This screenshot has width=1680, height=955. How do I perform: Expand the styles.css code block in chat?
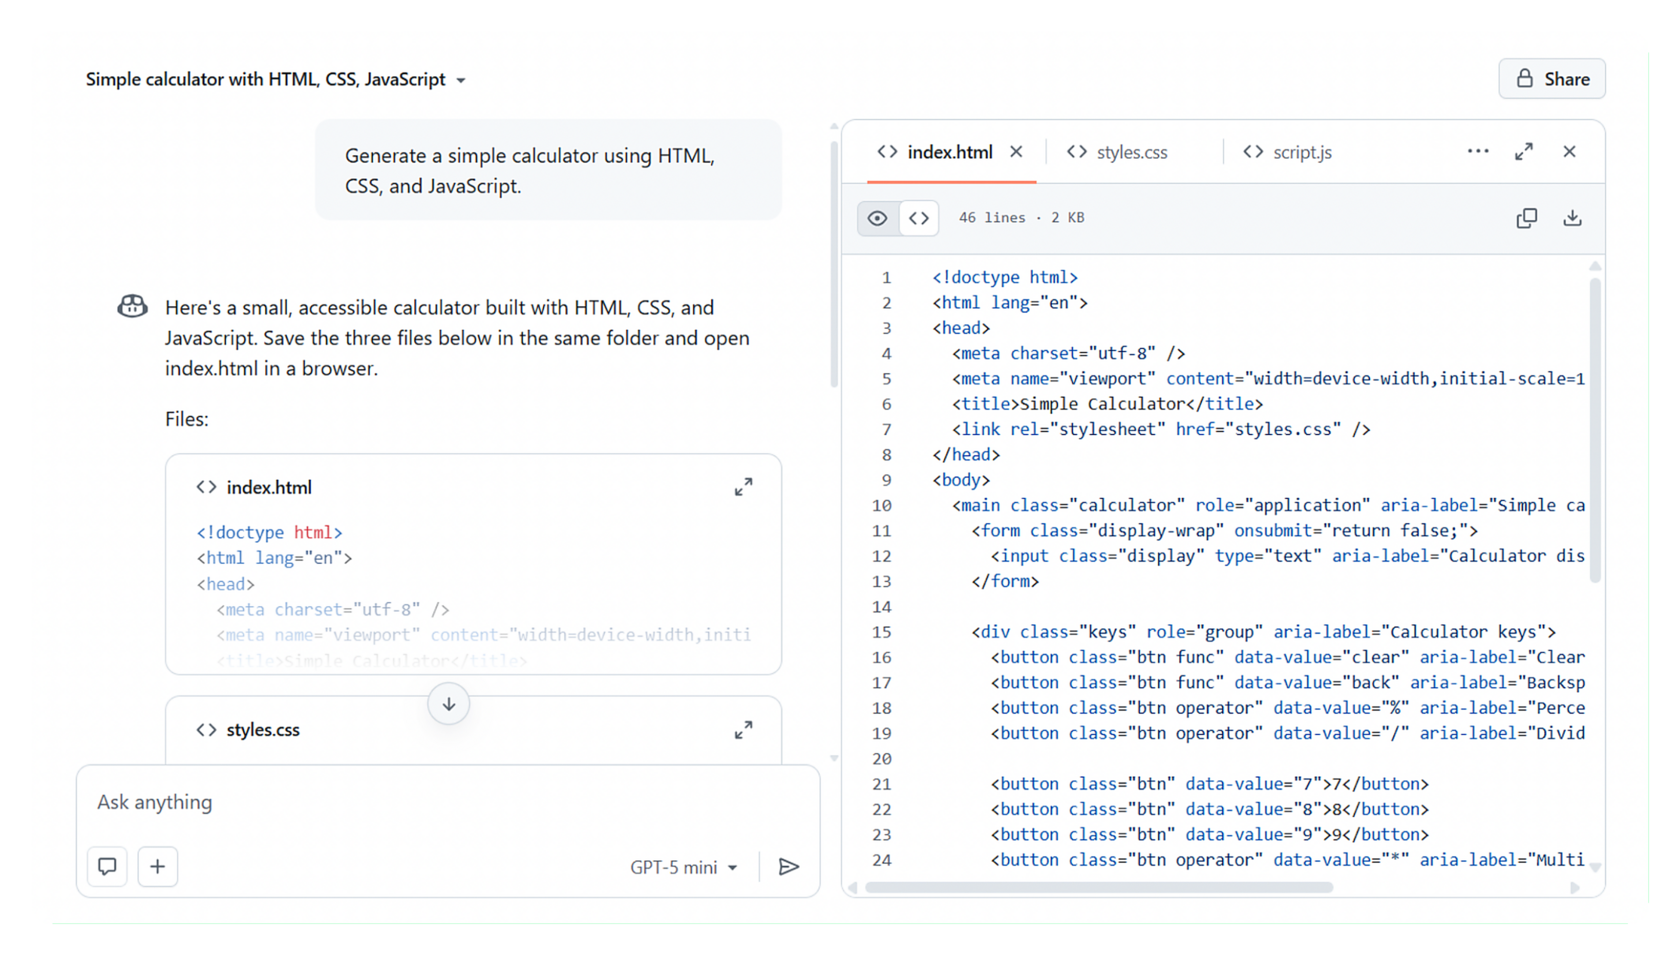[743, 730]
